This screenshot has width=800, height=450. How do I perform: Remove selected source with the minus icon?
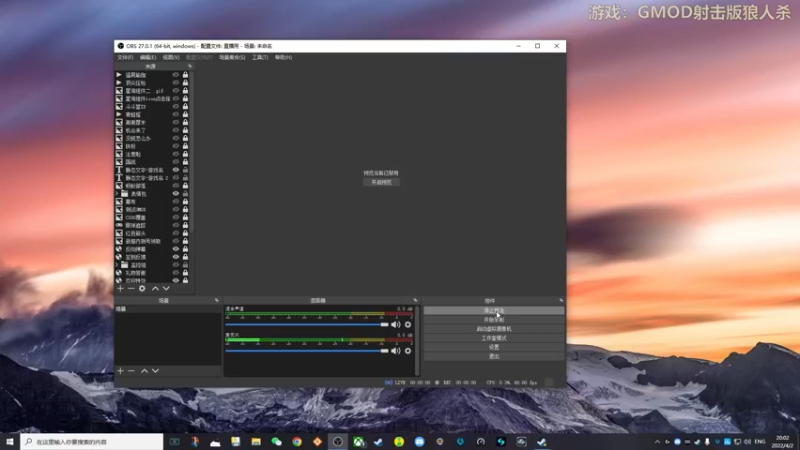tap(131, 288)
